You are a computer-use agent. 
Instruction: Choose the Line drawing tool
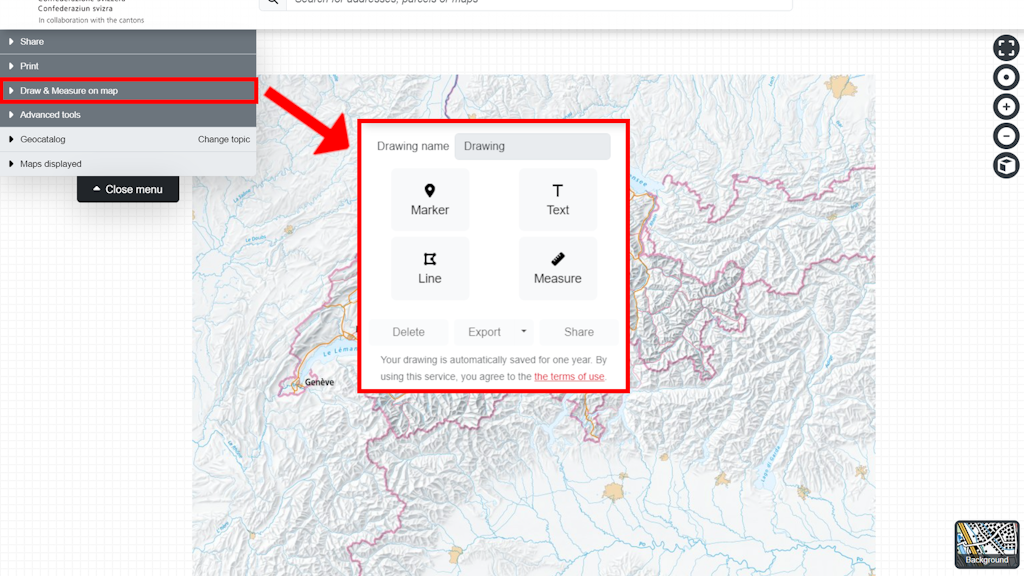[x=430, y=268]
